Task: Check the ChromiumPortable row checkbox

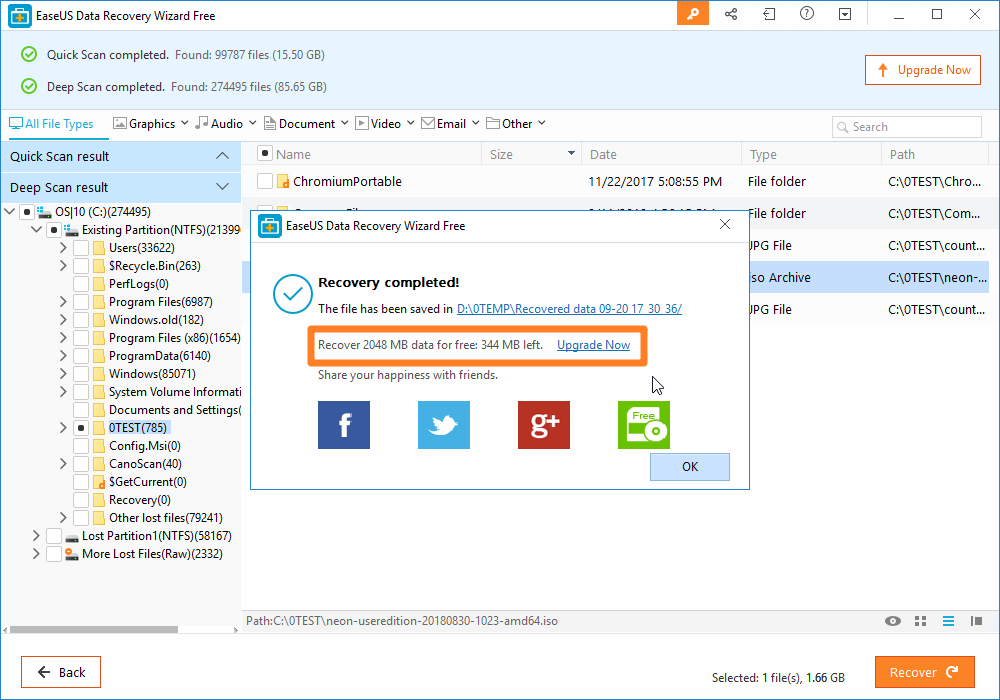Action: [x=265, y=181]
